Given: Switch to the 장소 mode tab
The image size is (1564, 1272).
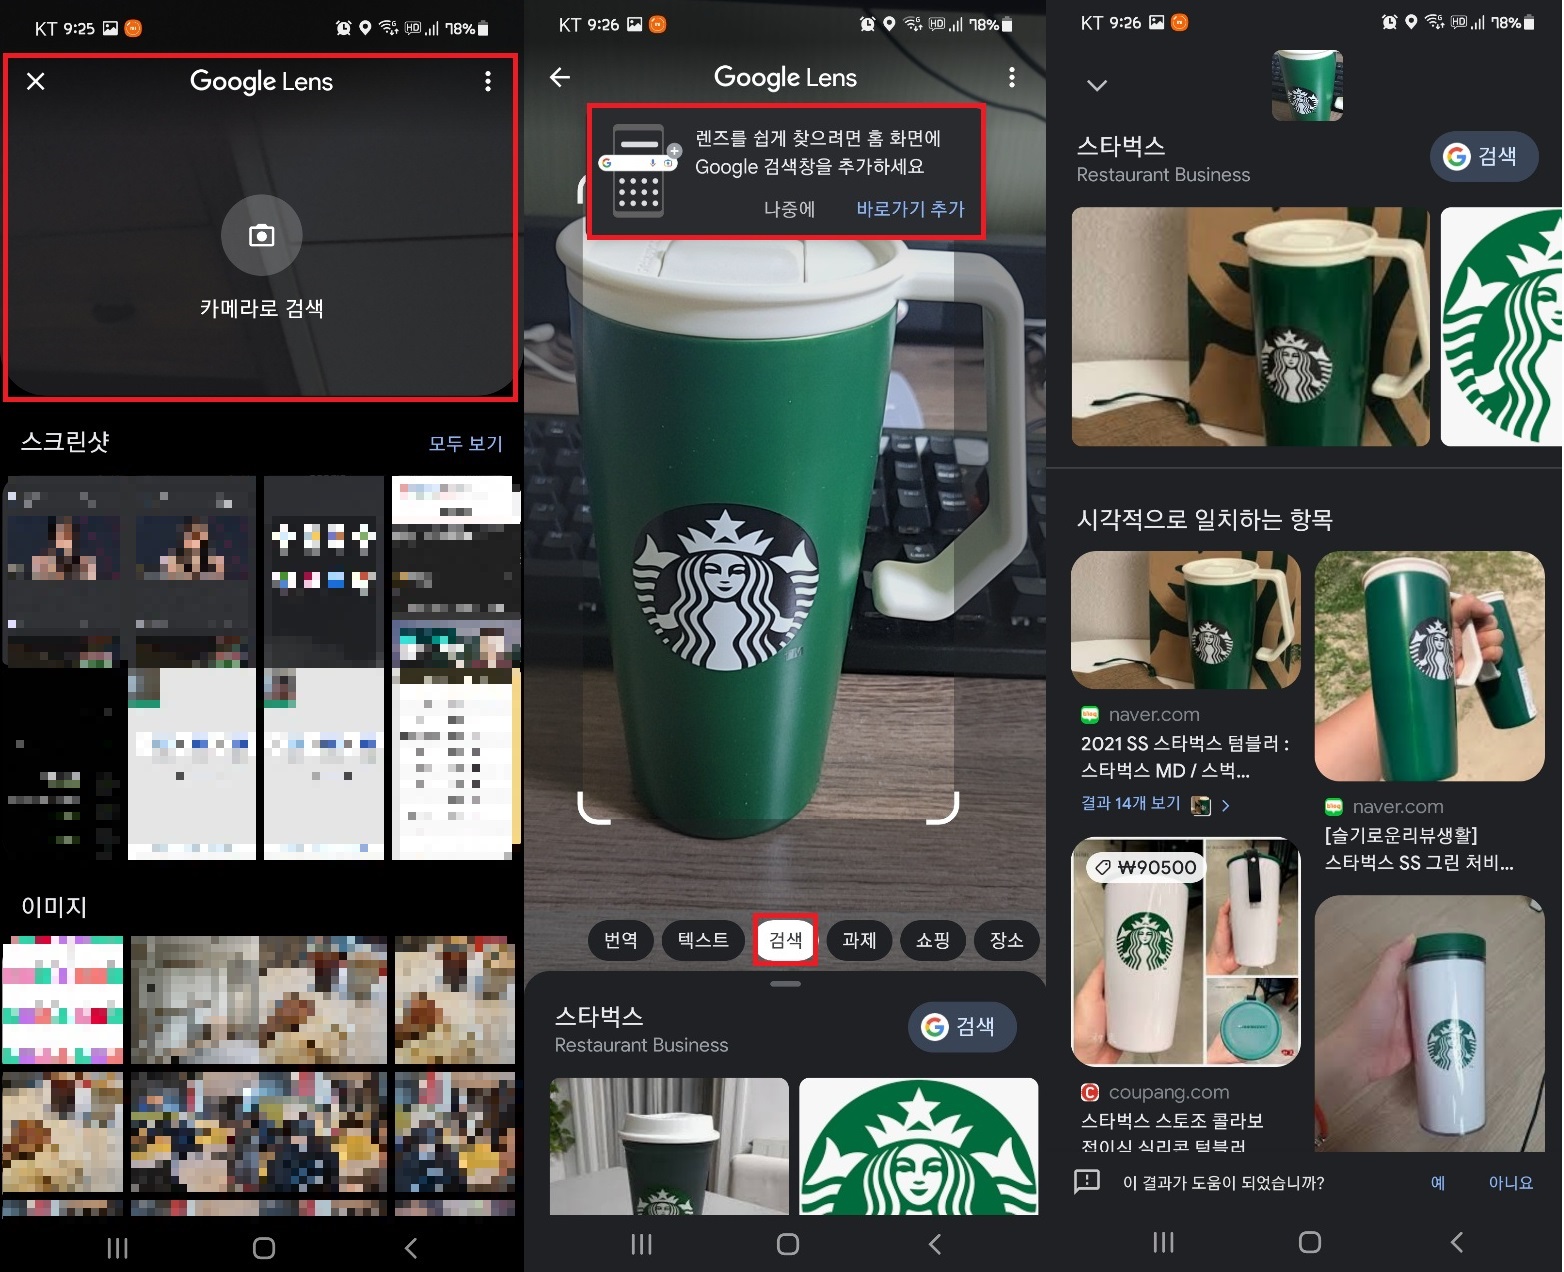Looking at the screenshot, I should coord(1006,940).
